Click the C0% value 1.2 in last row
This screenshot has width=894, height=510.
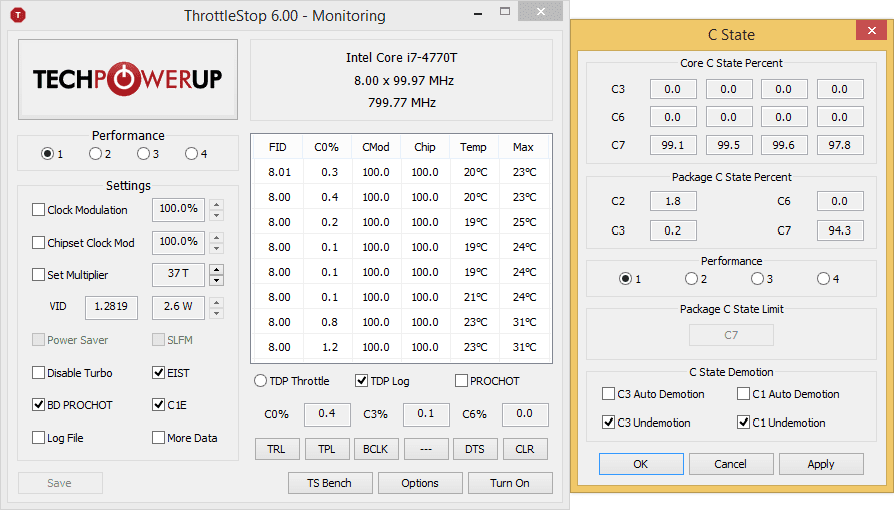pyautogui.click(x=330, y=347)
